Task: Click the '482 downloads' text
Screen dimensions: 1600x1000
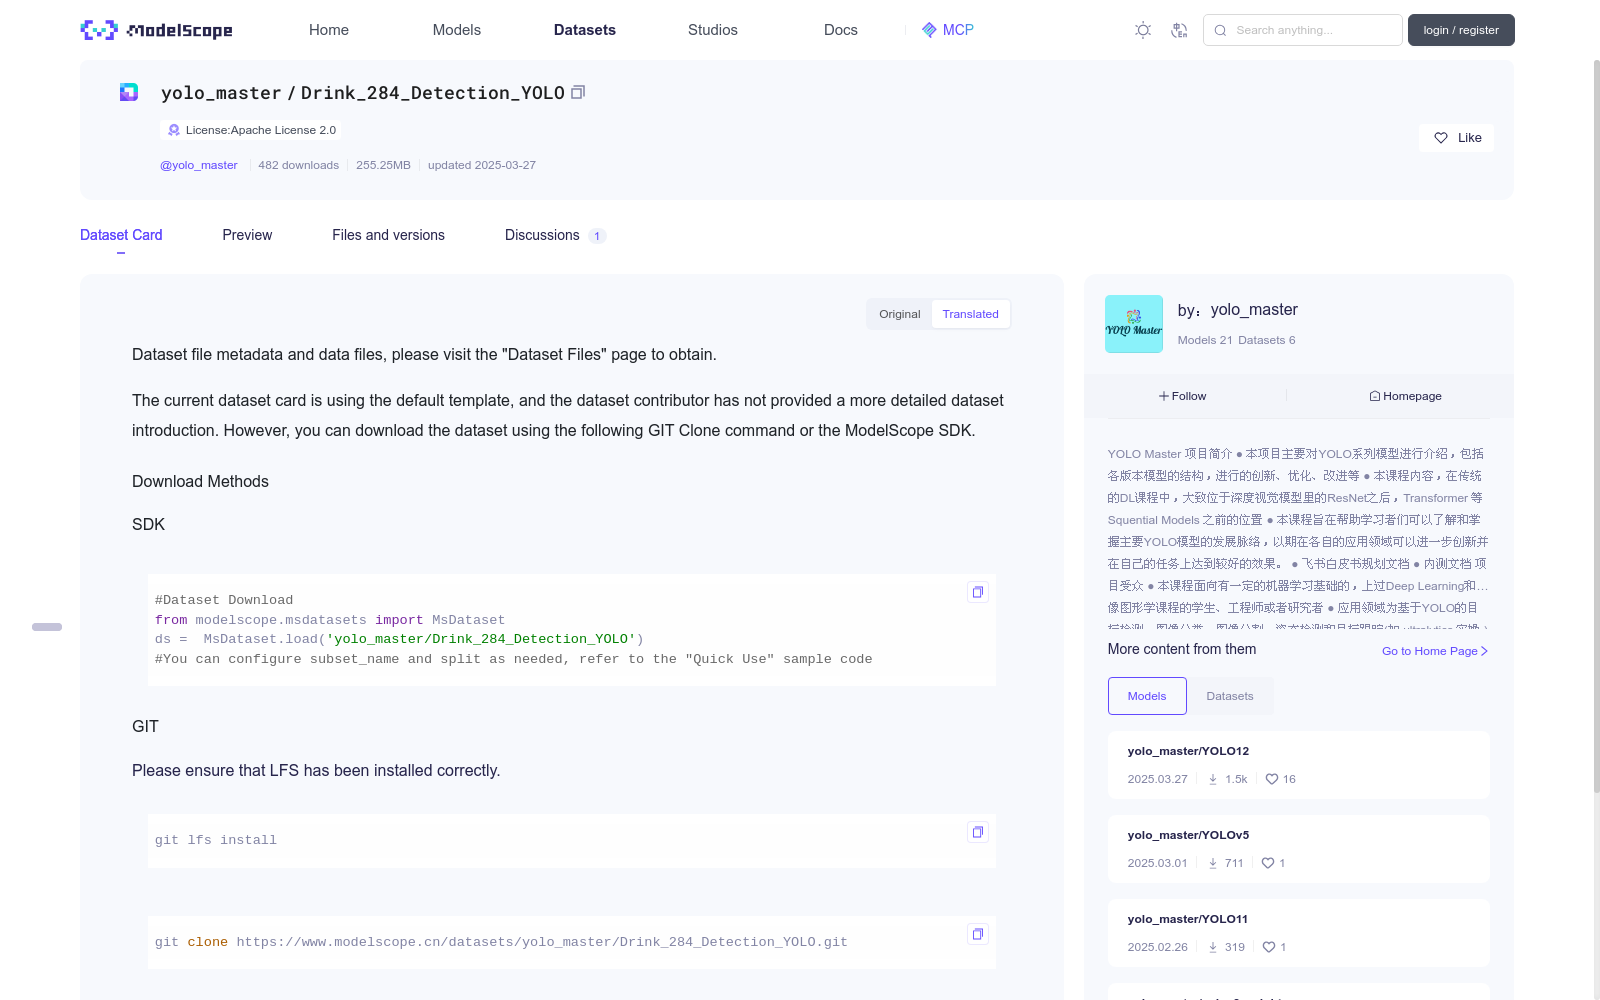Action: [298, 165]
